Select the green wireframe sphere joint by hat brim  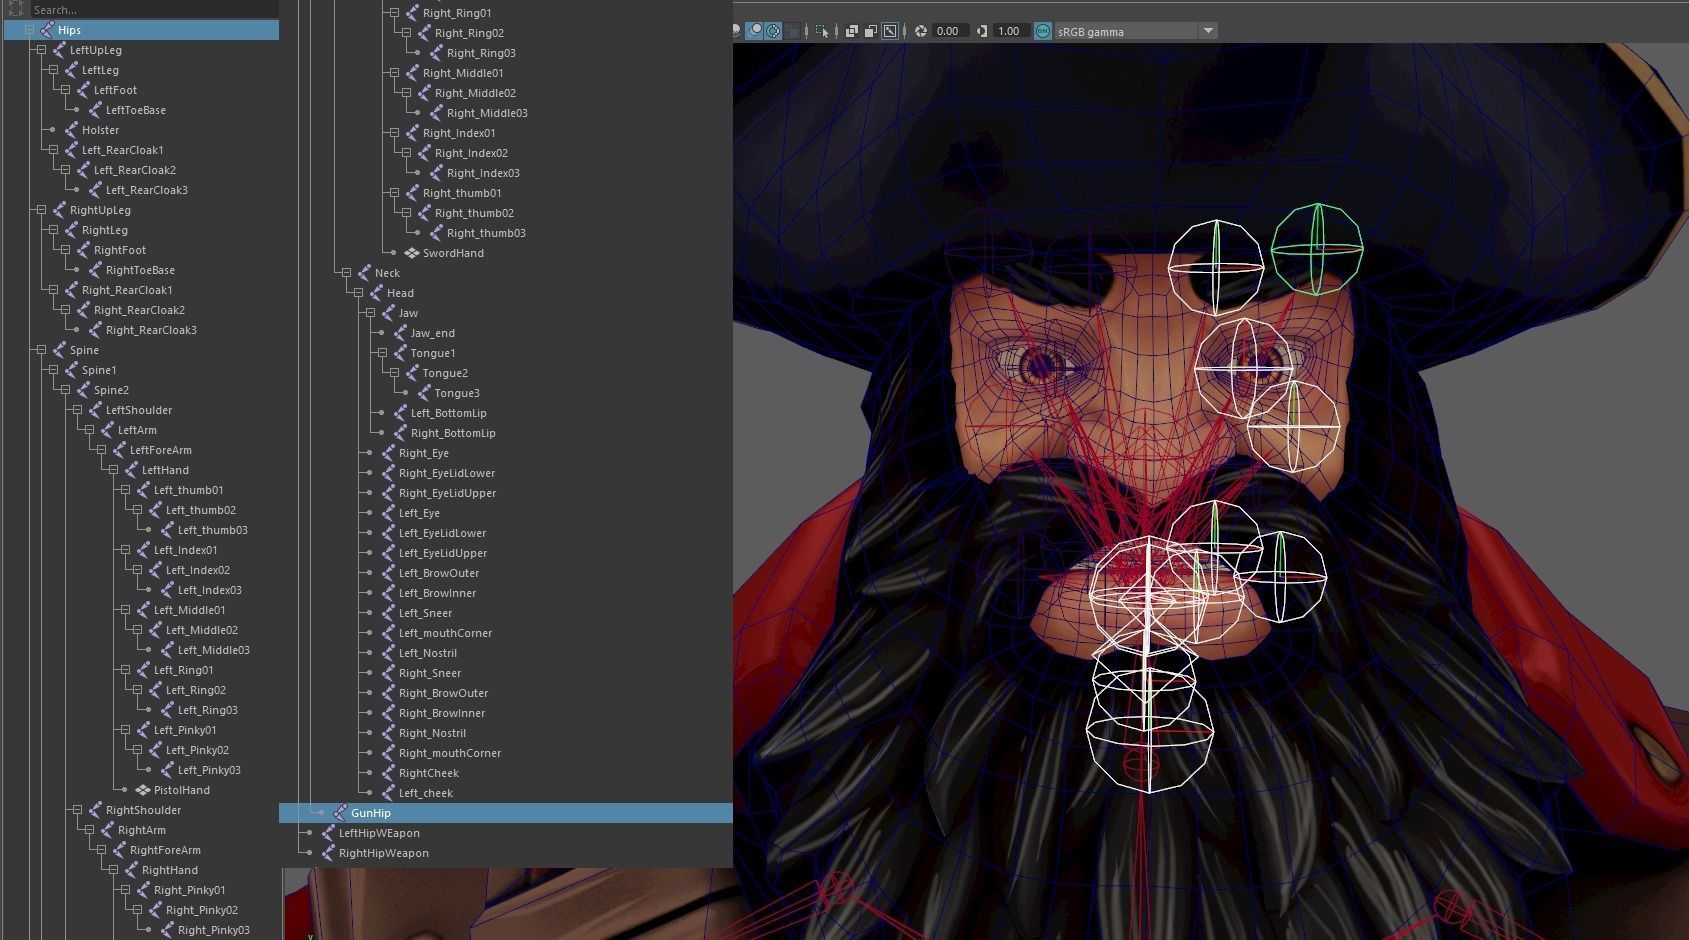1317,248
